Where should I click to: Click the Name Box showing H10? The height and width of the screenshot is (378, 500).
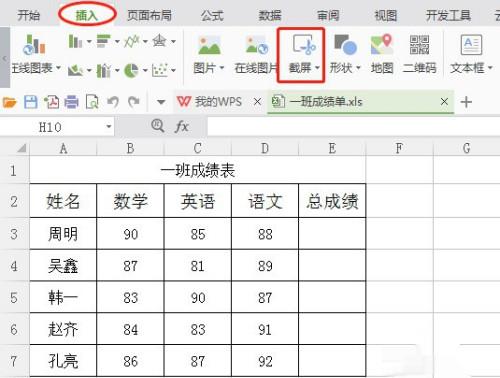(x=50, y=127)
